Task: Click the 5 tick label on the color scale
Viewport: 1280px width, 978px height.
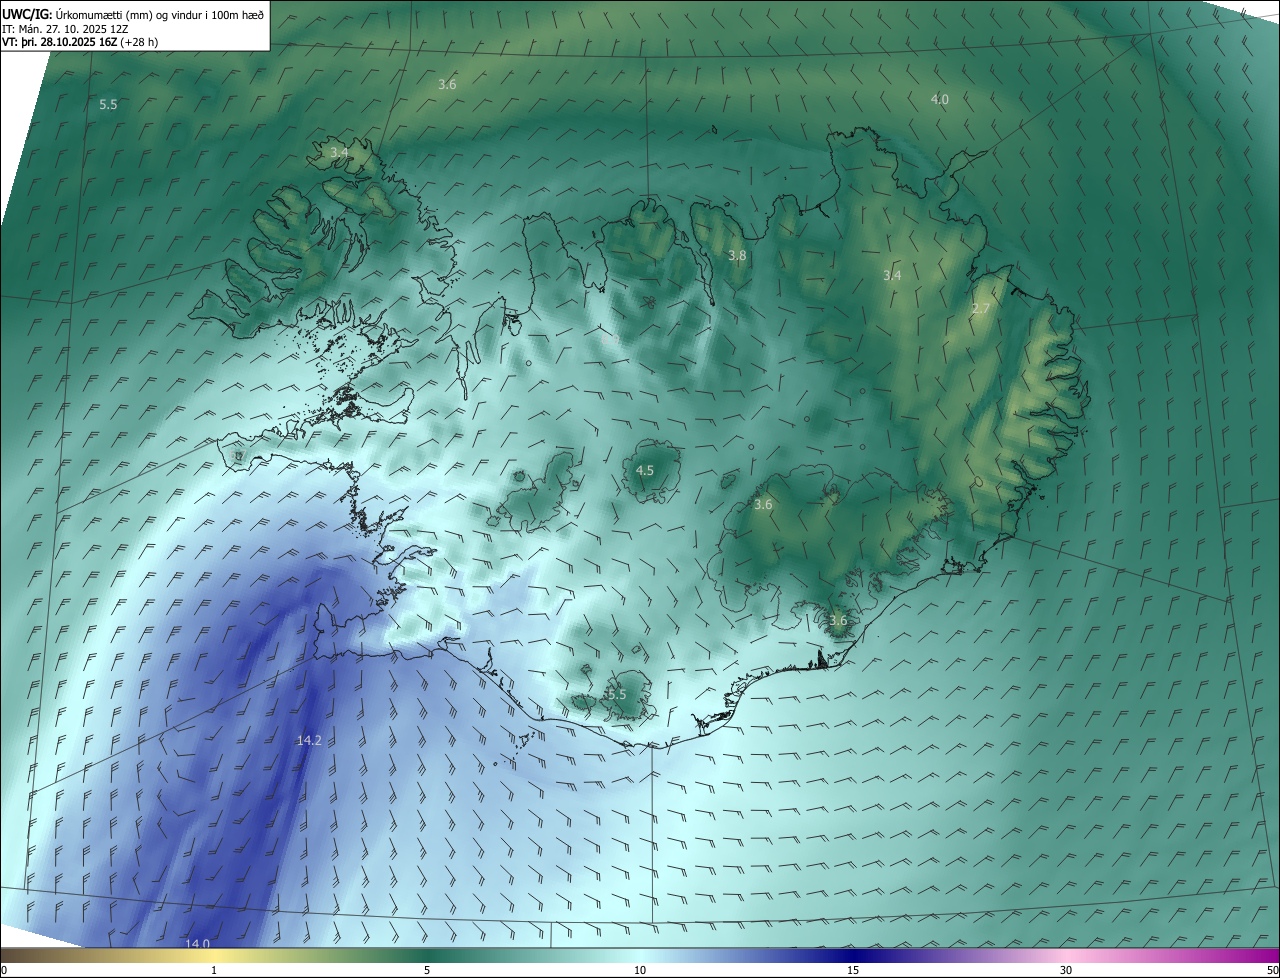Action: (x=427, y=971)
